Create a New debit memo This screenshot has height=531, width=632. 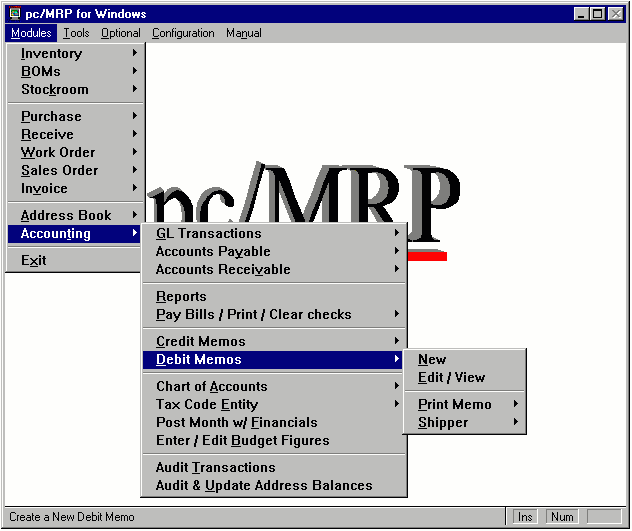(x=465, y=359)
